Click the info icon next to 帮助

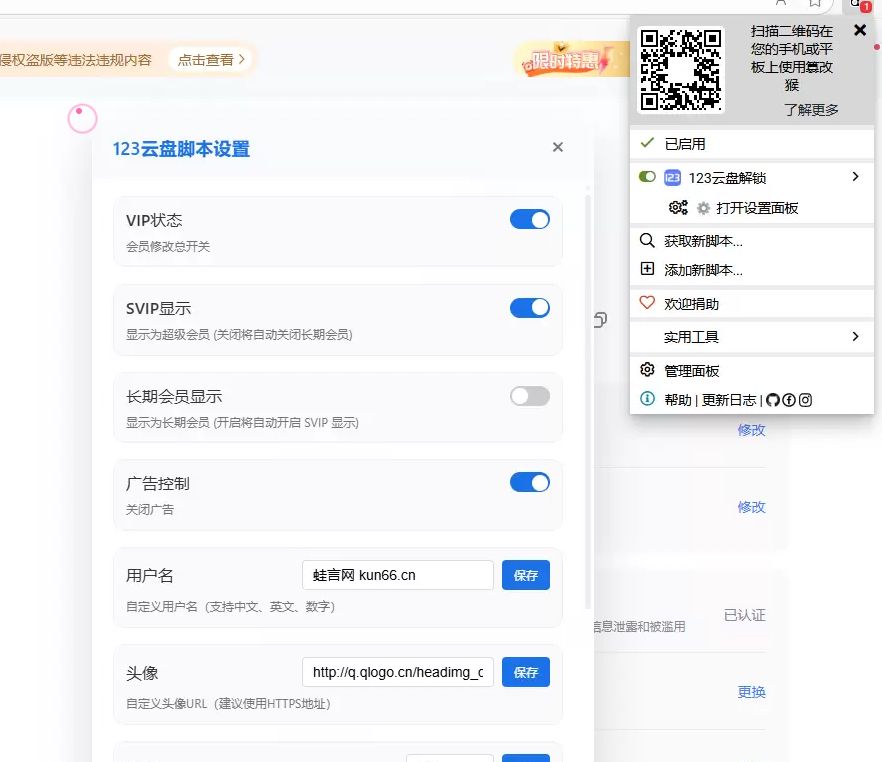646,399
